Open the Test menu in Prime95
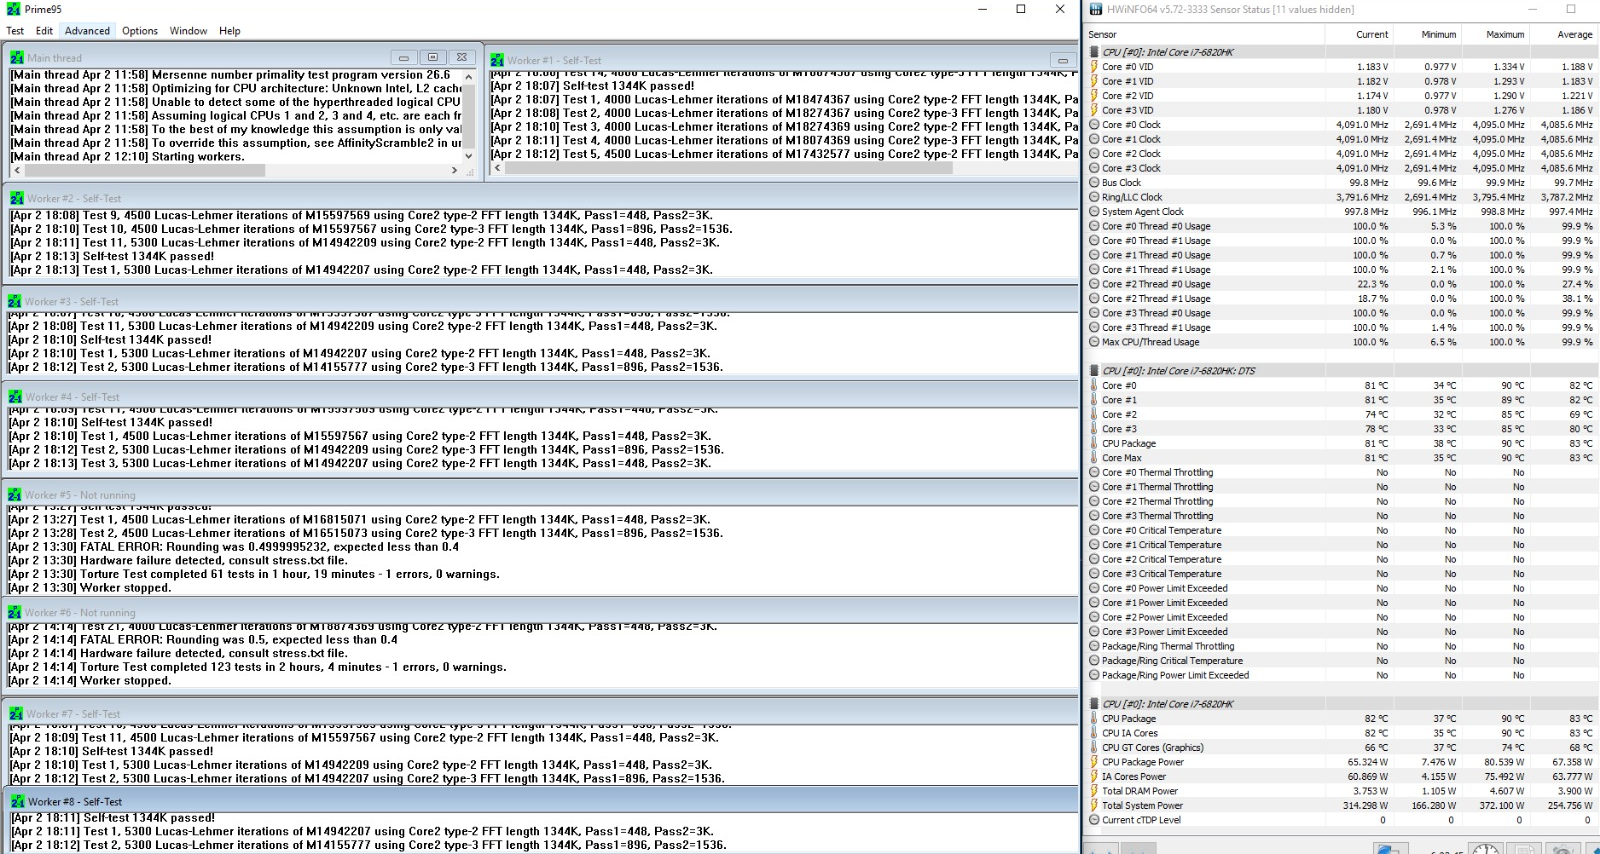 [15, 31]
